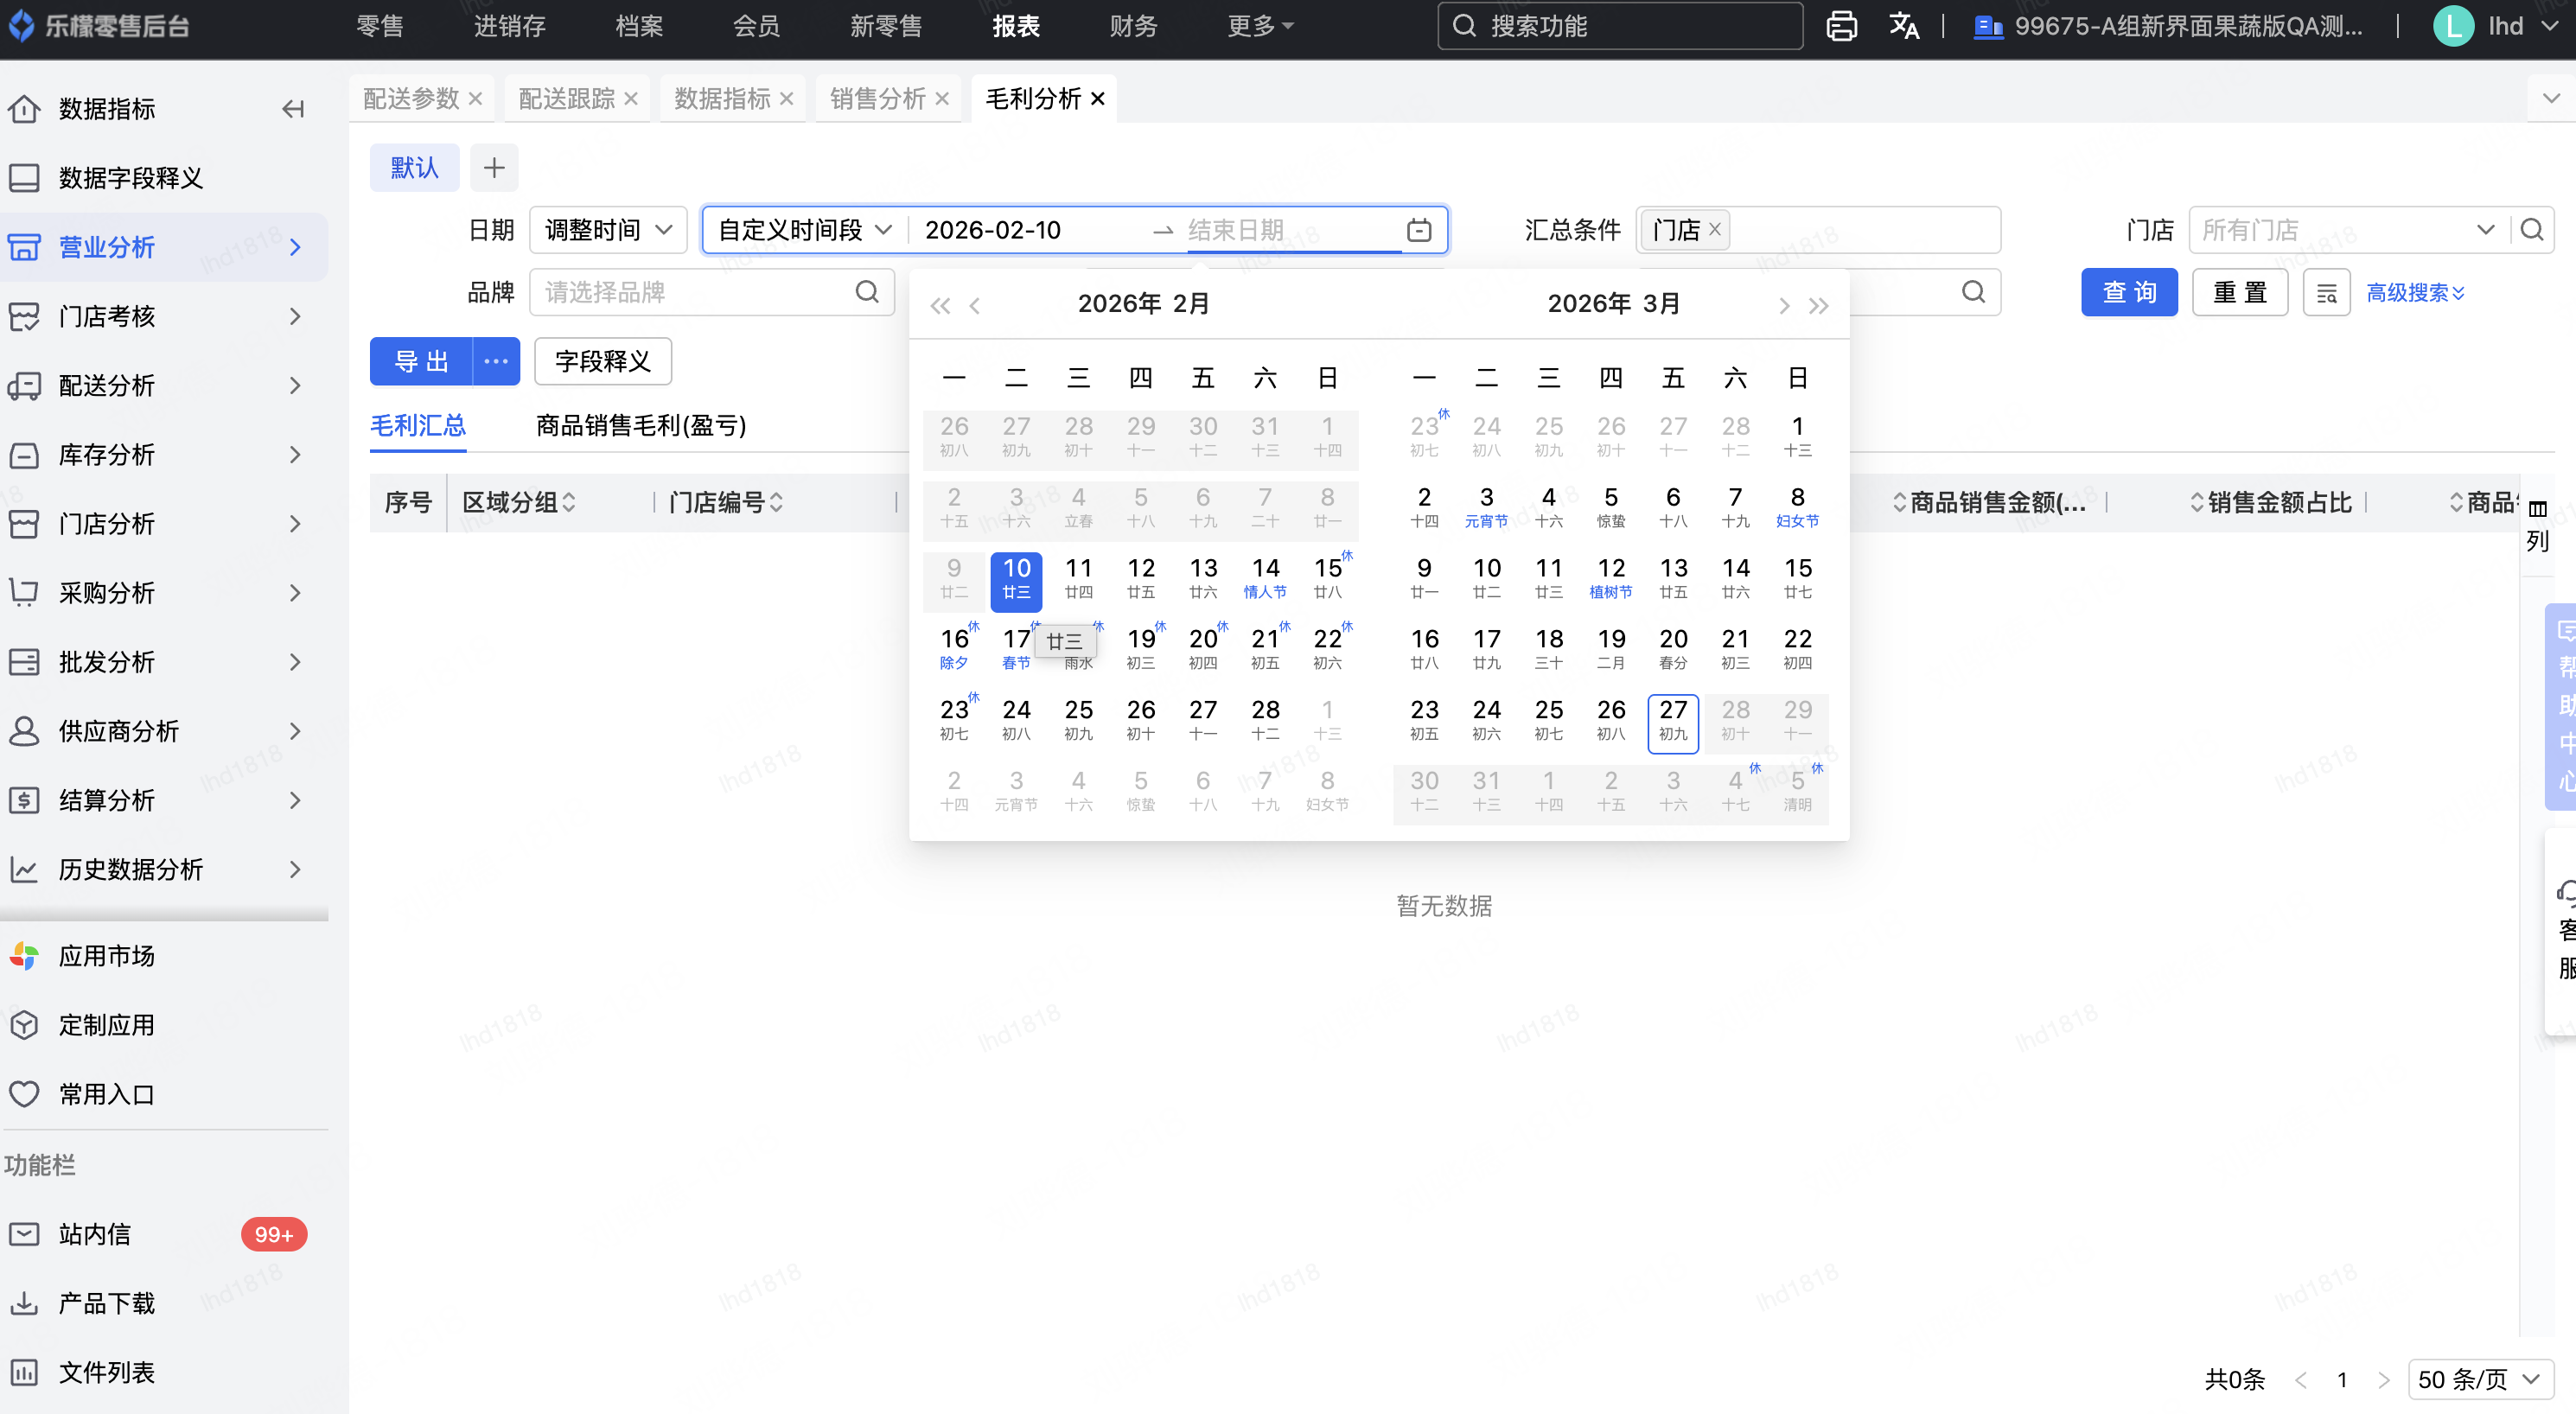The image size is (2576, 1414).
Task: Remove the 门店 tag from summary conditions
Action: 1715,229
